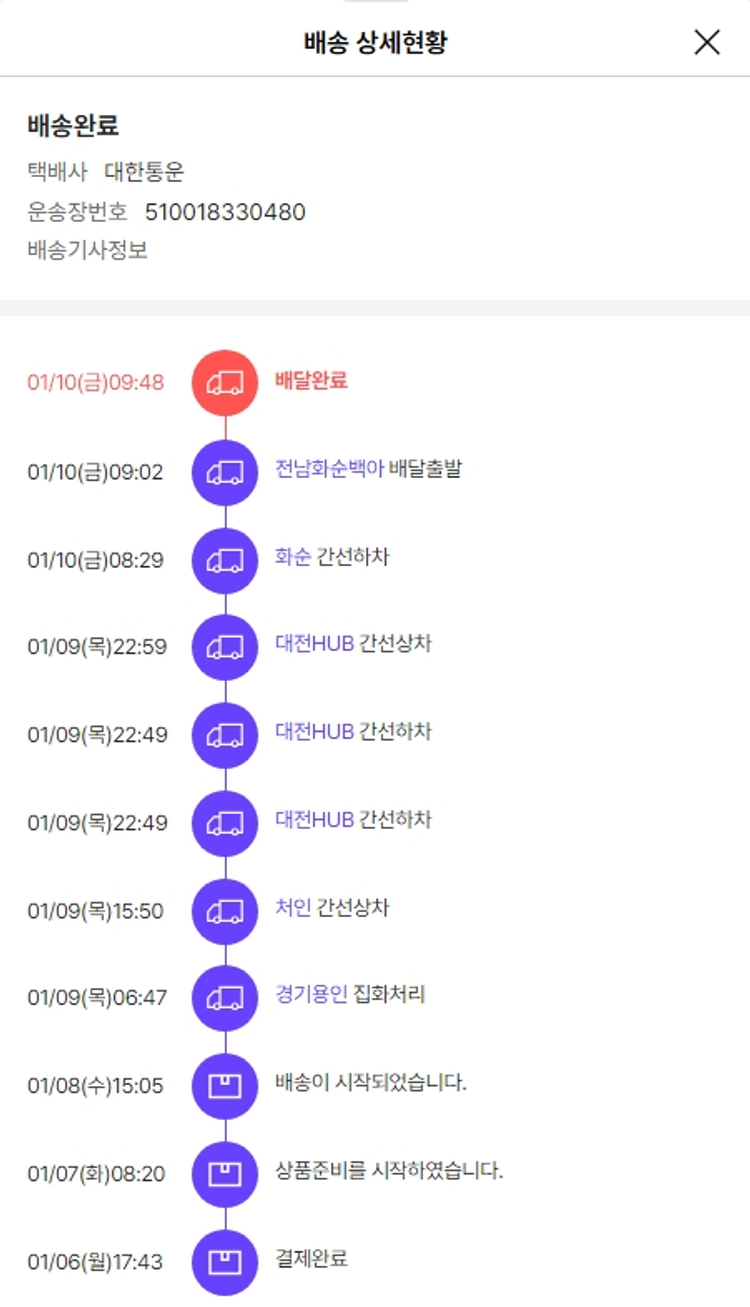Close the 배송 상세현황 dialog

[x=707, y=42]
